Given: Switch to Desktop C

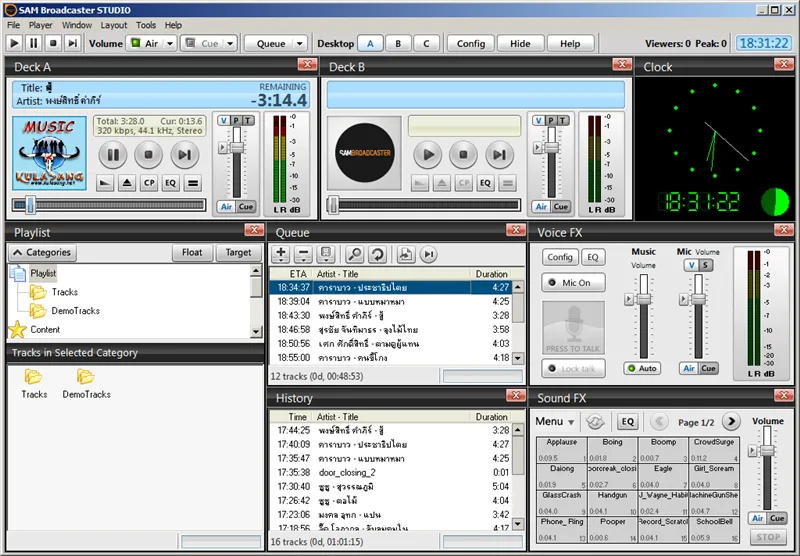Looking at the screenshot, I should pos(426,44).
